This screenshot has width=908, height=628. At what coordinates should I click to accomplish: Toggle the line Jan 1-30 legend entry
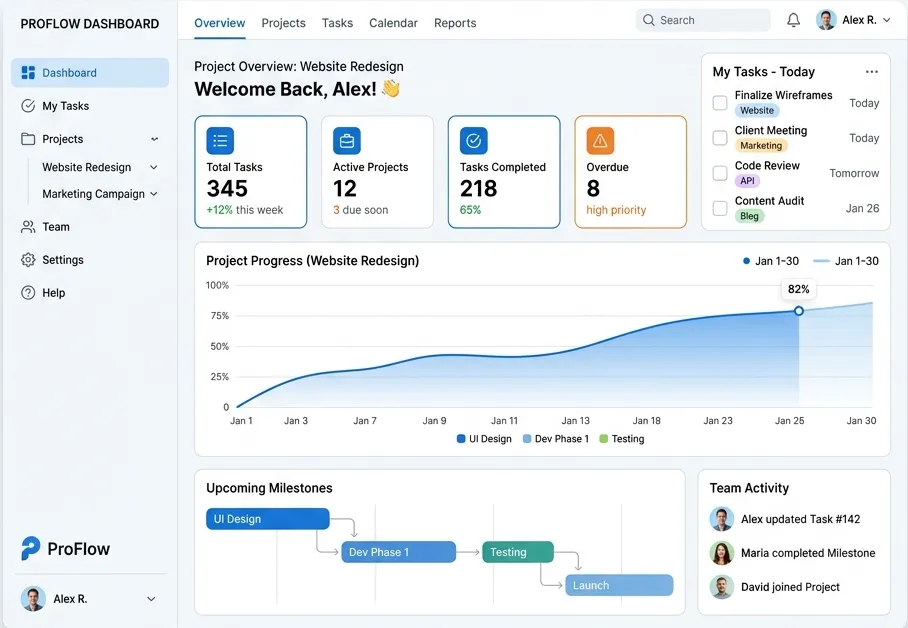click(x=846, y=261)
